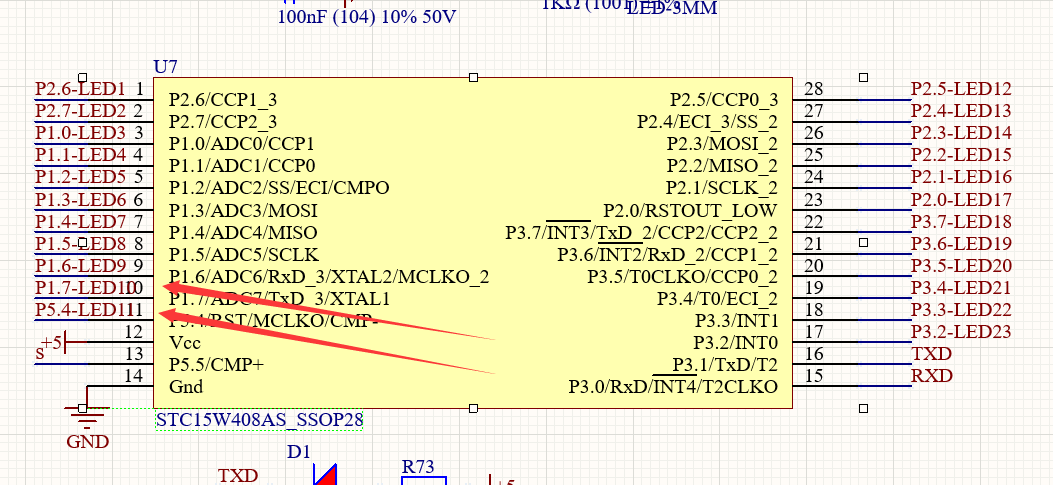Click pin name P1.1/ADC1/CCP0
The image size is (1053, 485).
click(242, 166)
